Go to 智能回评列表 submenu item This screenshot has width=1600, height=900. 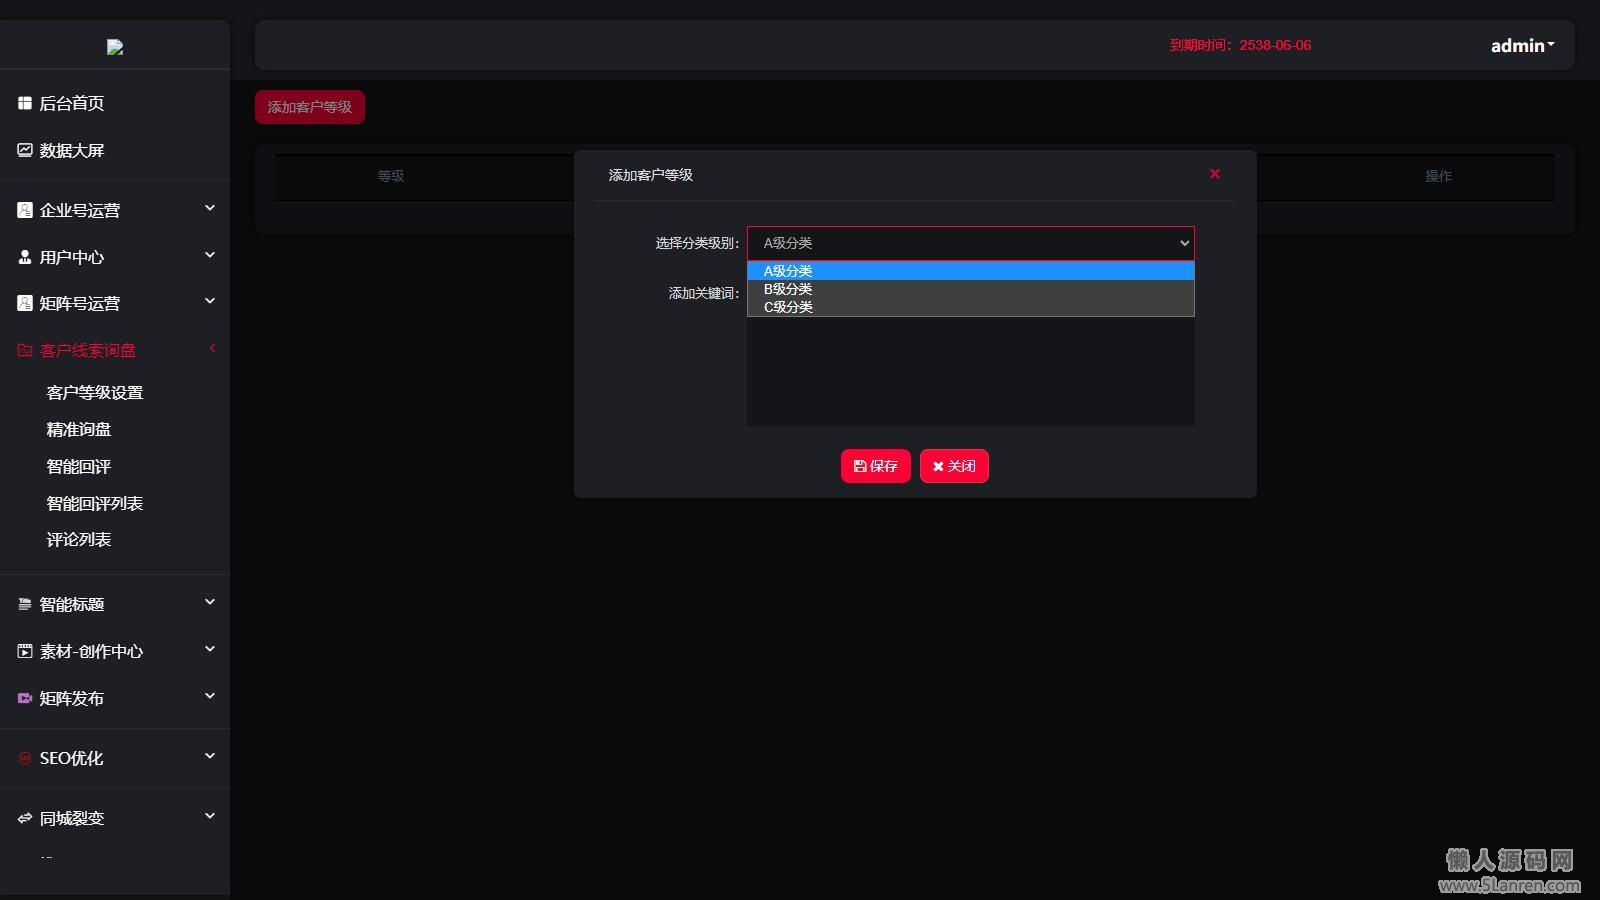(95, 504)
